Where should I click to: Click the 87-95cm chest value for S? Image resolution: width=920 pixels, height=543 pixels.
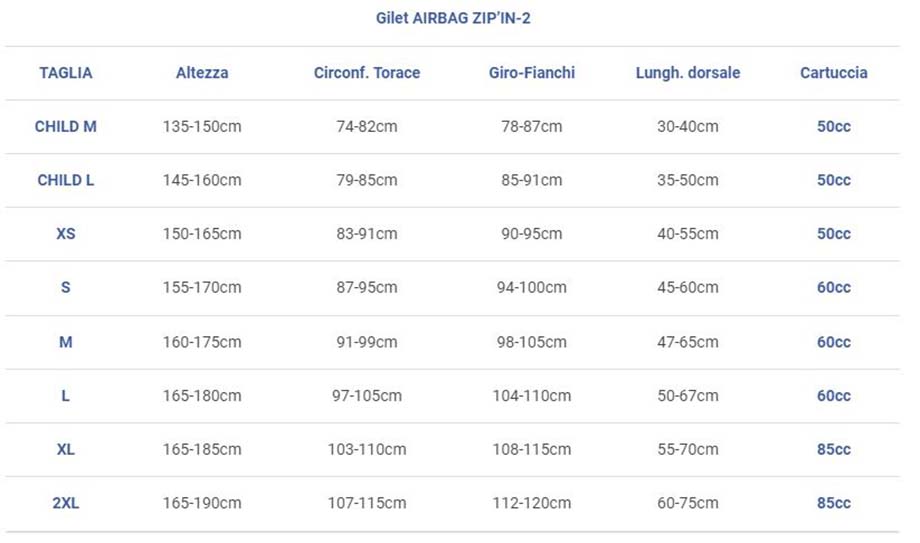(x=367, y=287)
